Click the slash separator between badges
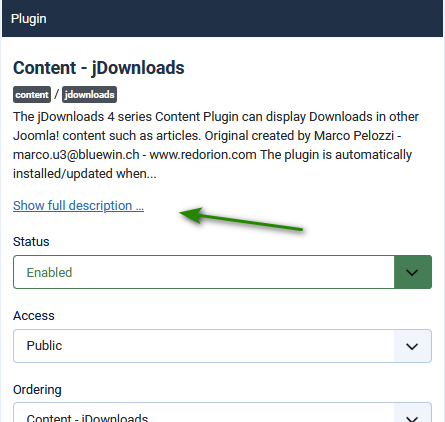This screenshot has width=445, height=422. tap(56, 95)
